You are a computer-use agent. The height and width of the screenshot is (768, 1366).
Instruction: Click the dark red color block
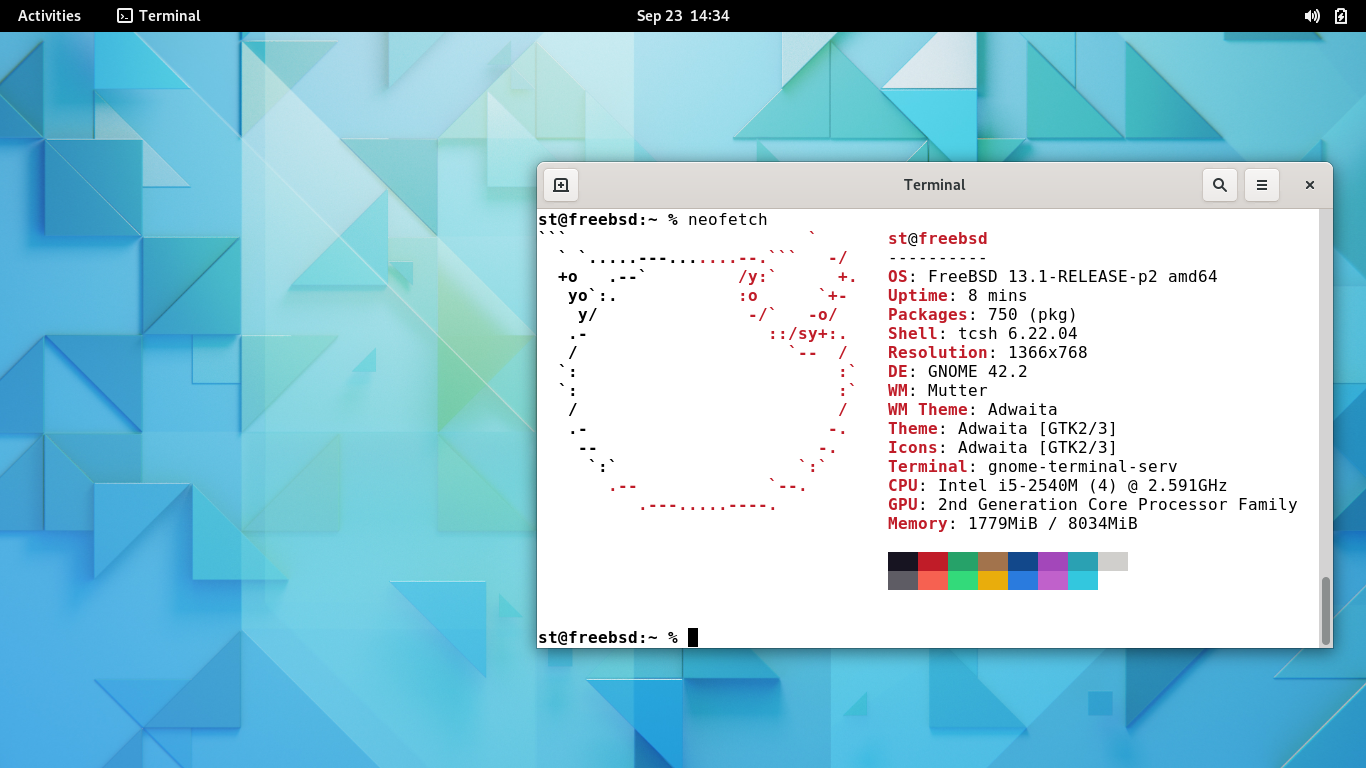coord(933,561)
